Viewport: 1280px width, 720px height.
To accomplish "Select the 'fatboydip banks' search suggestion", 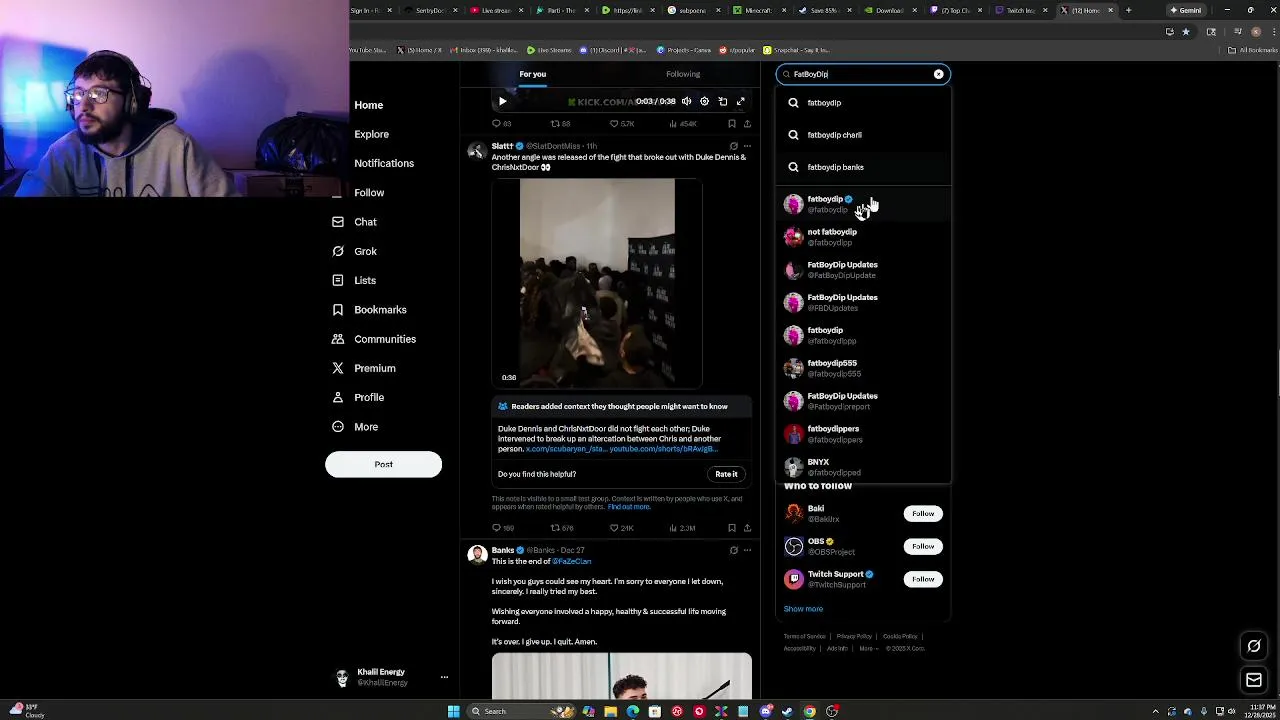I will point(863,167).
